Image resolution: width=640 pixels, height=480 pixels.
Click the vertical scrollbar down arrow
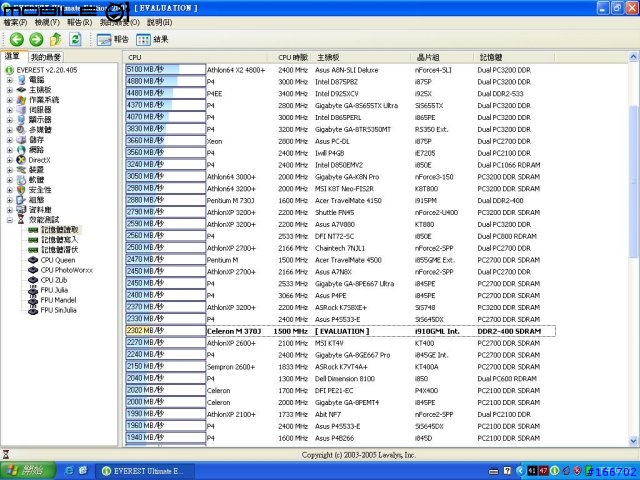tap(633, 441)
